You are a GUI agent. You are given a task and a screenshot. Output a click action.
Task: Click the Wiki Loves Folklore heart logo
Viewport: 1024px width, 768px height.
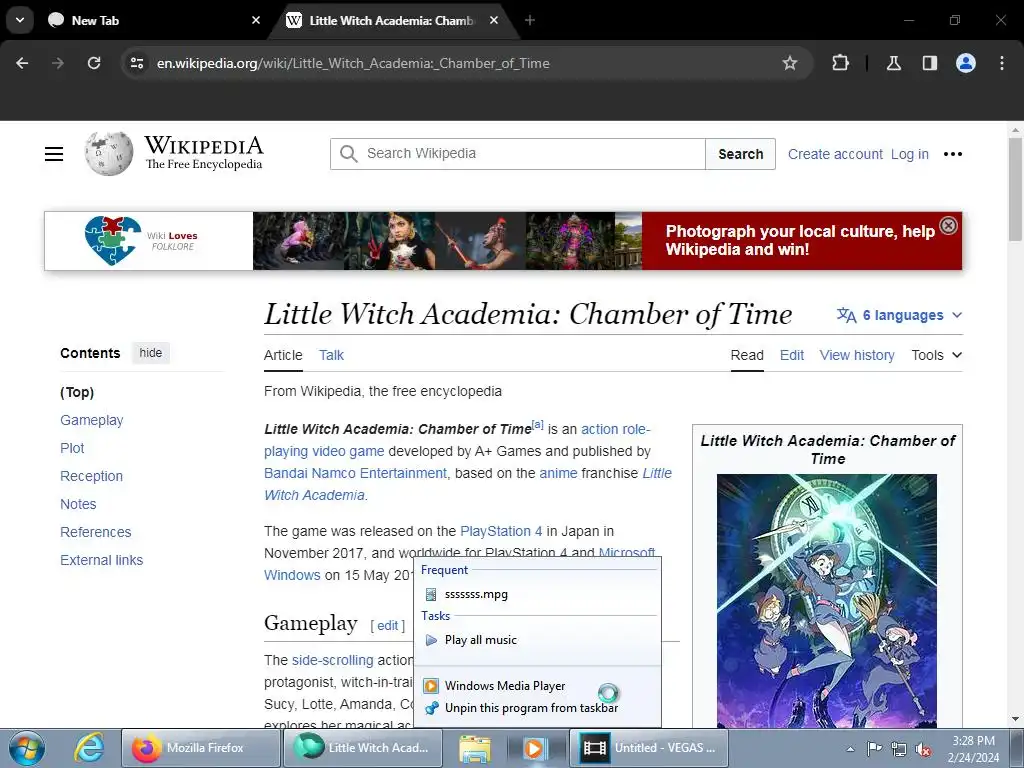coord(113,240)
